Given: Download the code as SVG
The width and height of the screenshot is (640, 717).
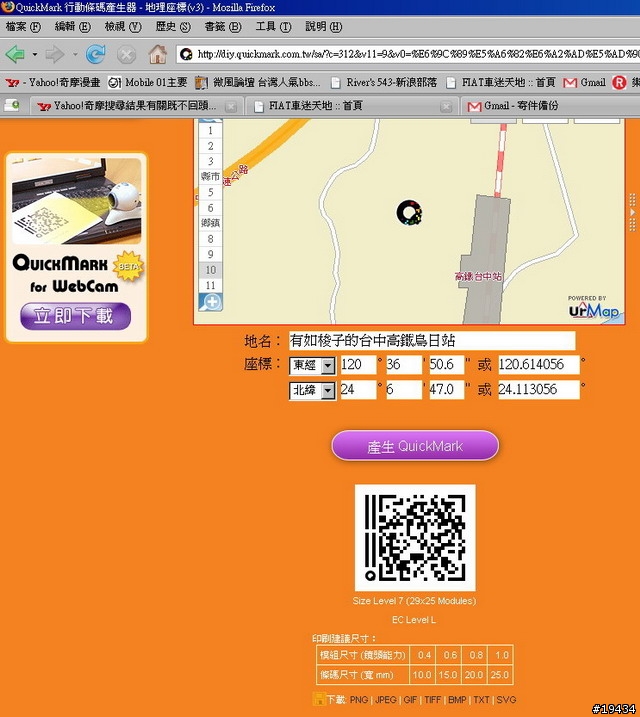Looking at the screenshot, I should point(506,700).
